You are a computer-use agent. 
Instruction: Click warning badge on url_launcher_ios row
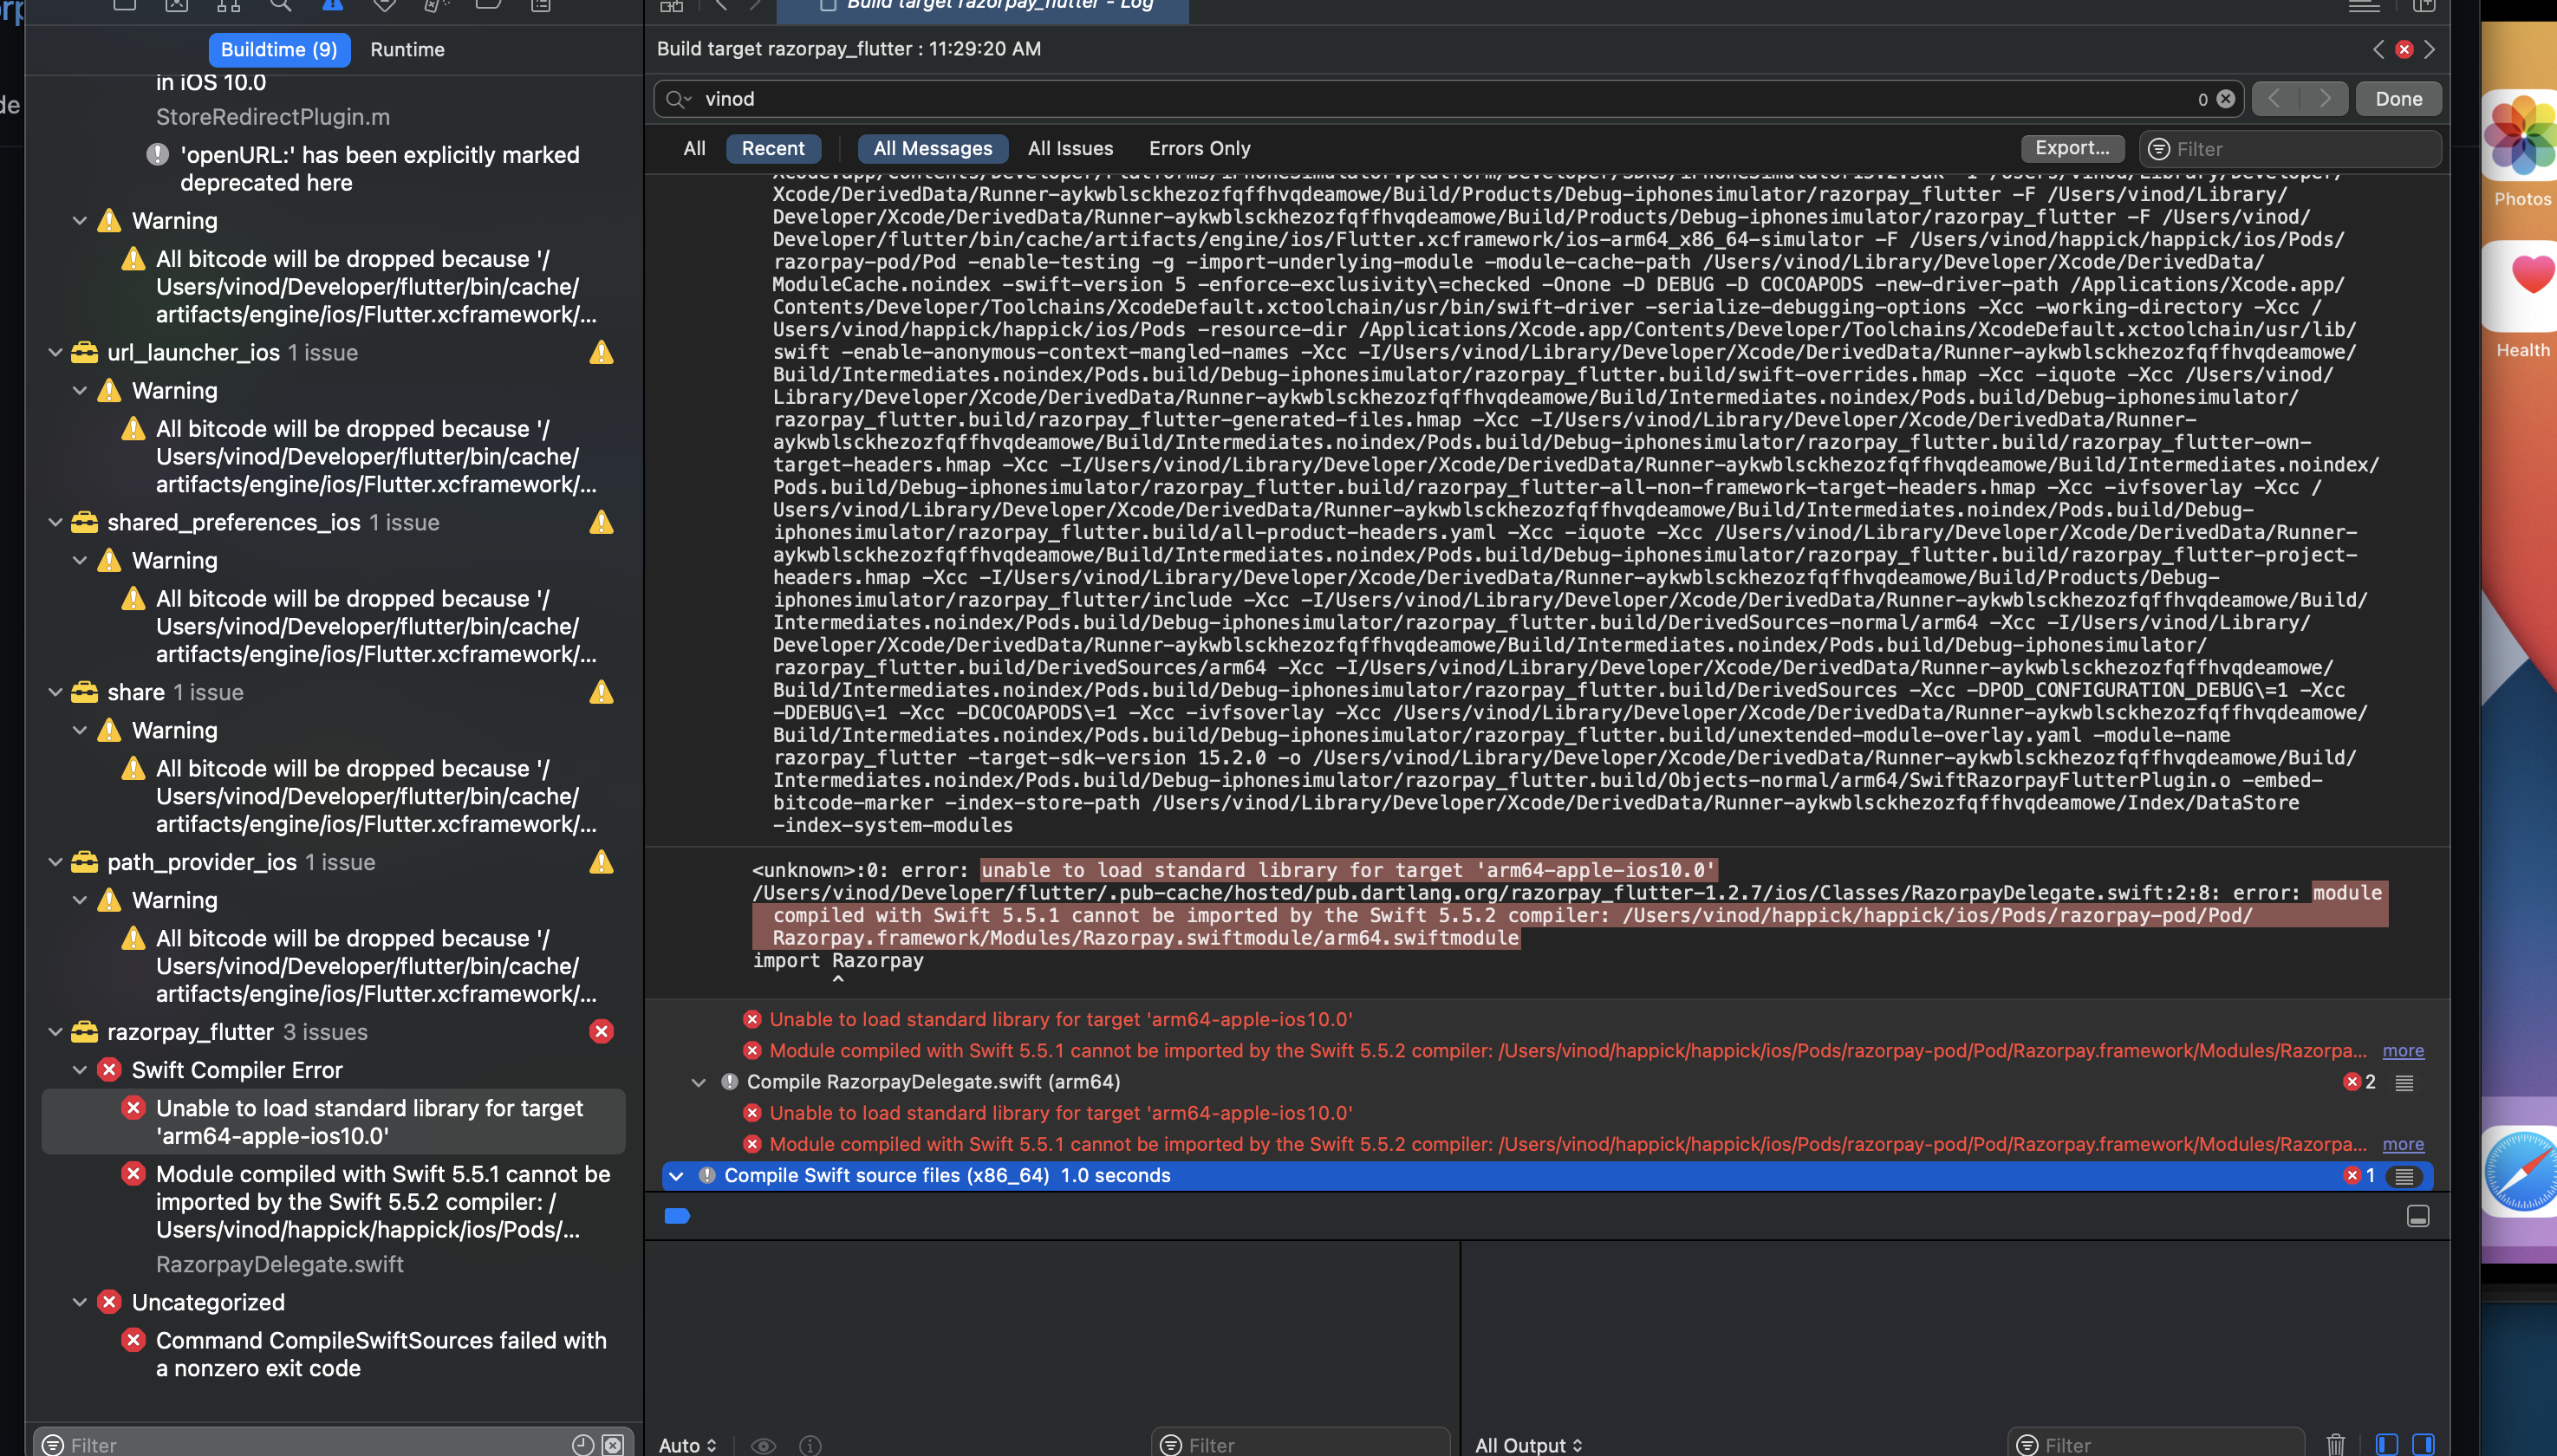pos(601,353)
